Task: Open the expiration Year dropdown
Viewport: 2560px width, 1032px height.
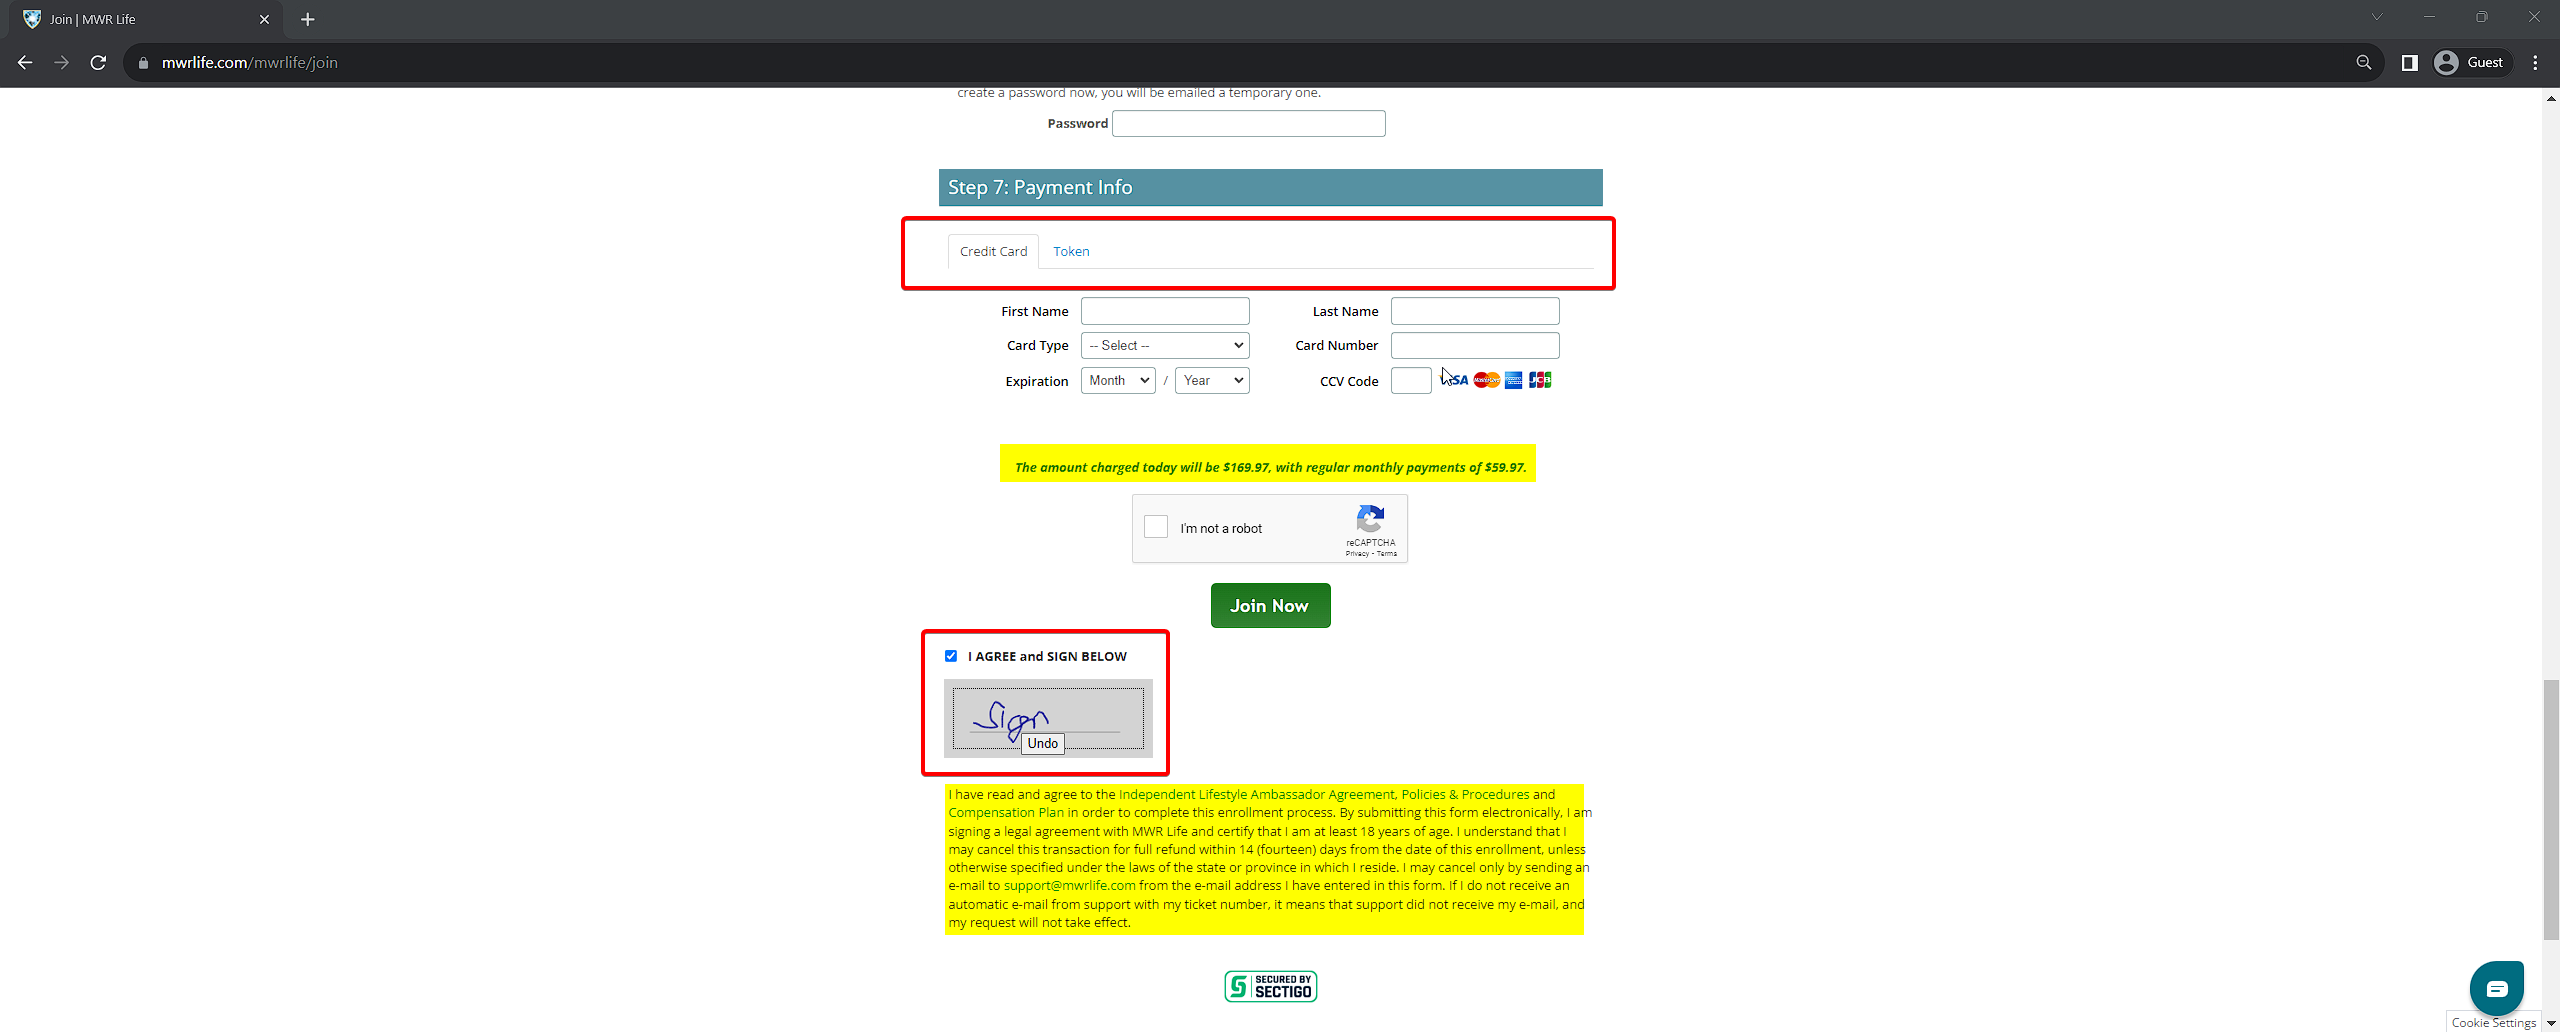Action: click(x=1212, y=380)
